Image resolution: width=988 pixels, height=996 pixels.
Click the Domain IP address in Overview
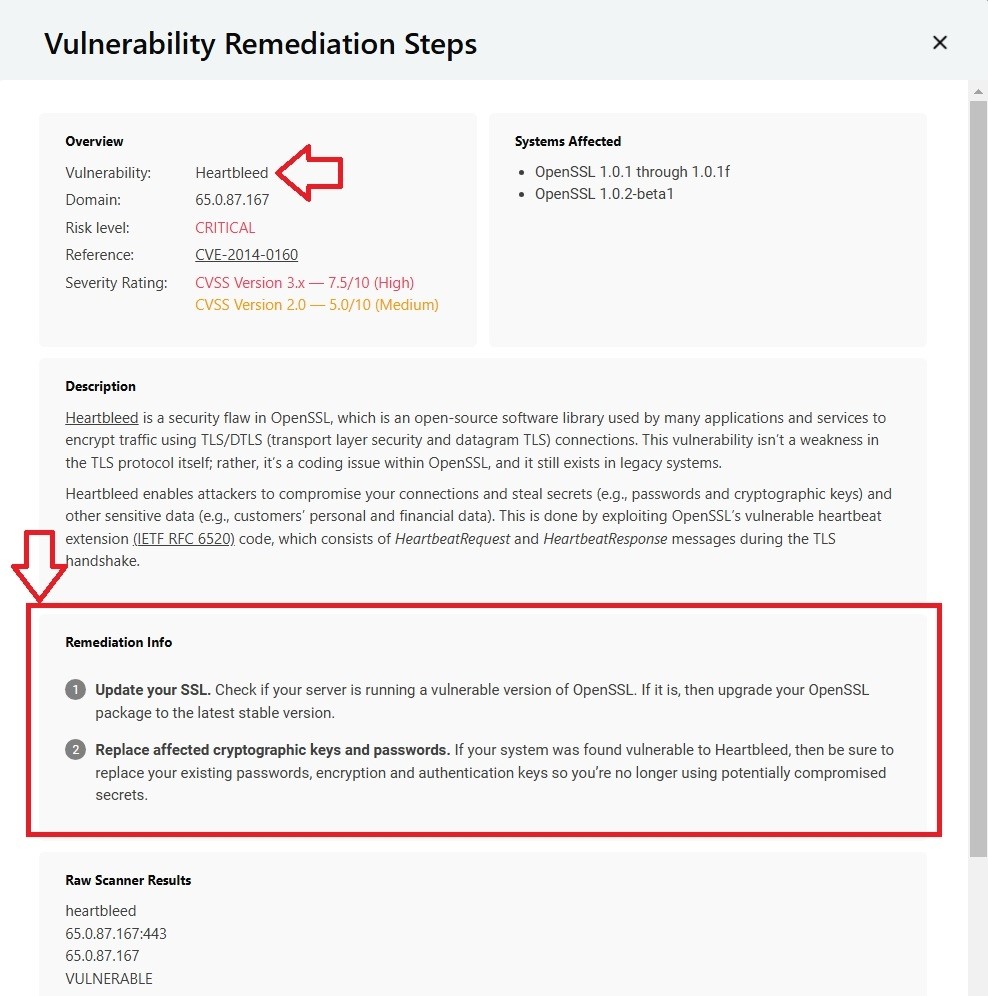coord(232,200)
